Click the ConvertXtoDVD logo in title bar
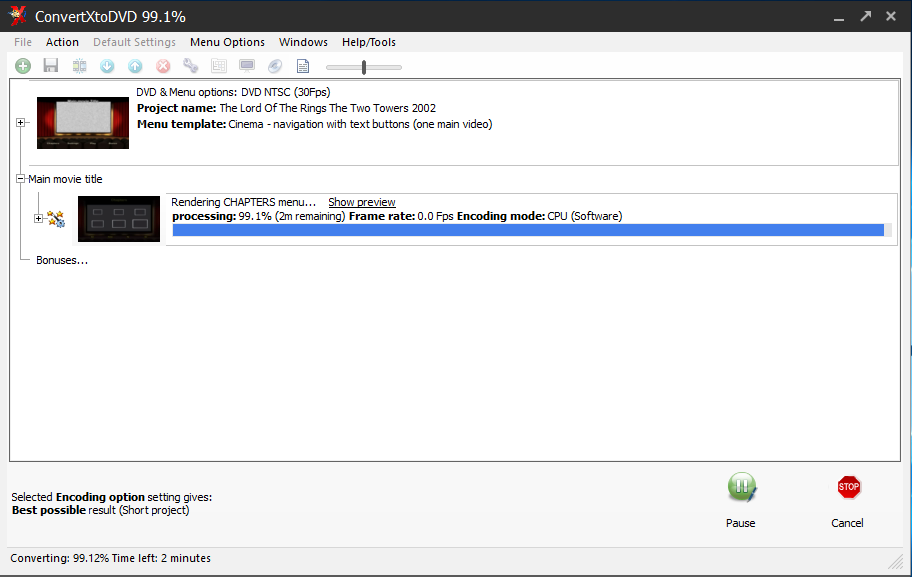The width and height of the screenshot is (912, 577). pyautogui.click(x=17, y=16)
